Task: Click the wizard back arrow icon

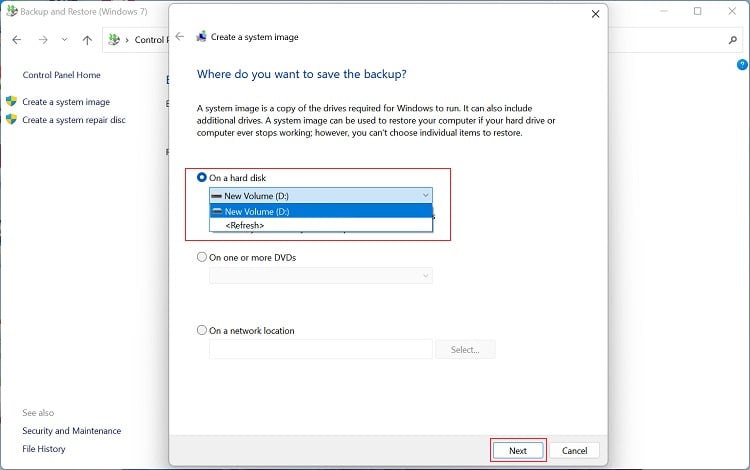Action: pos(180,36)
